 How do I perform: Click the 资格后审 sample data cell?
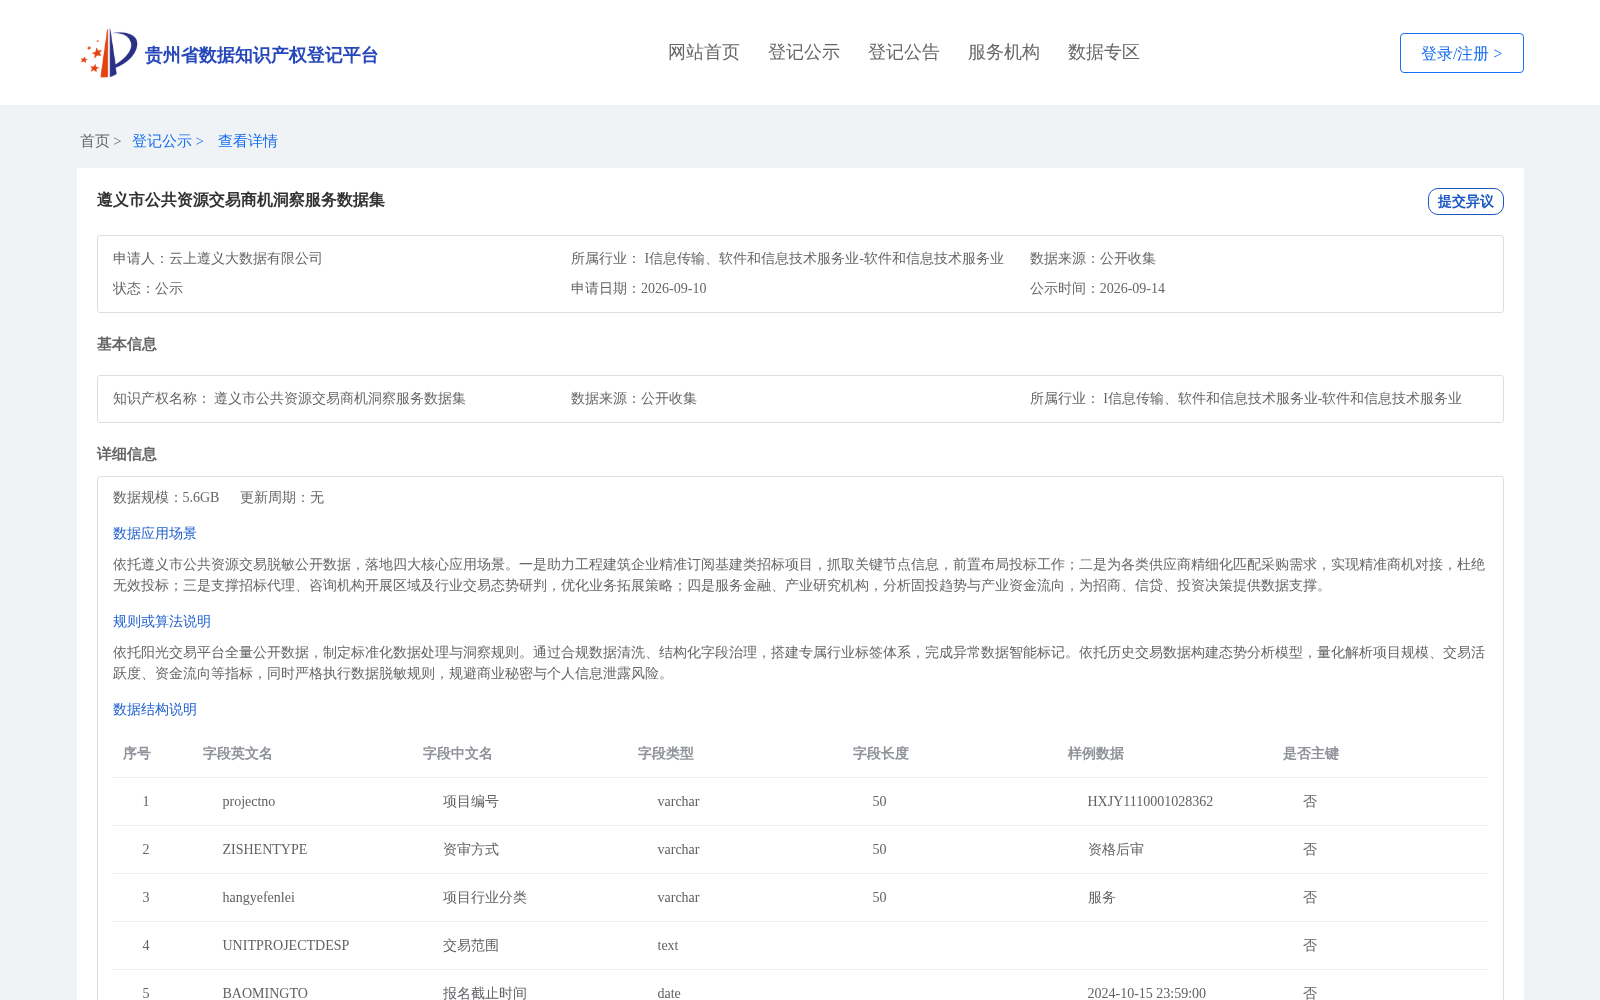click(x=1116, y=850)
